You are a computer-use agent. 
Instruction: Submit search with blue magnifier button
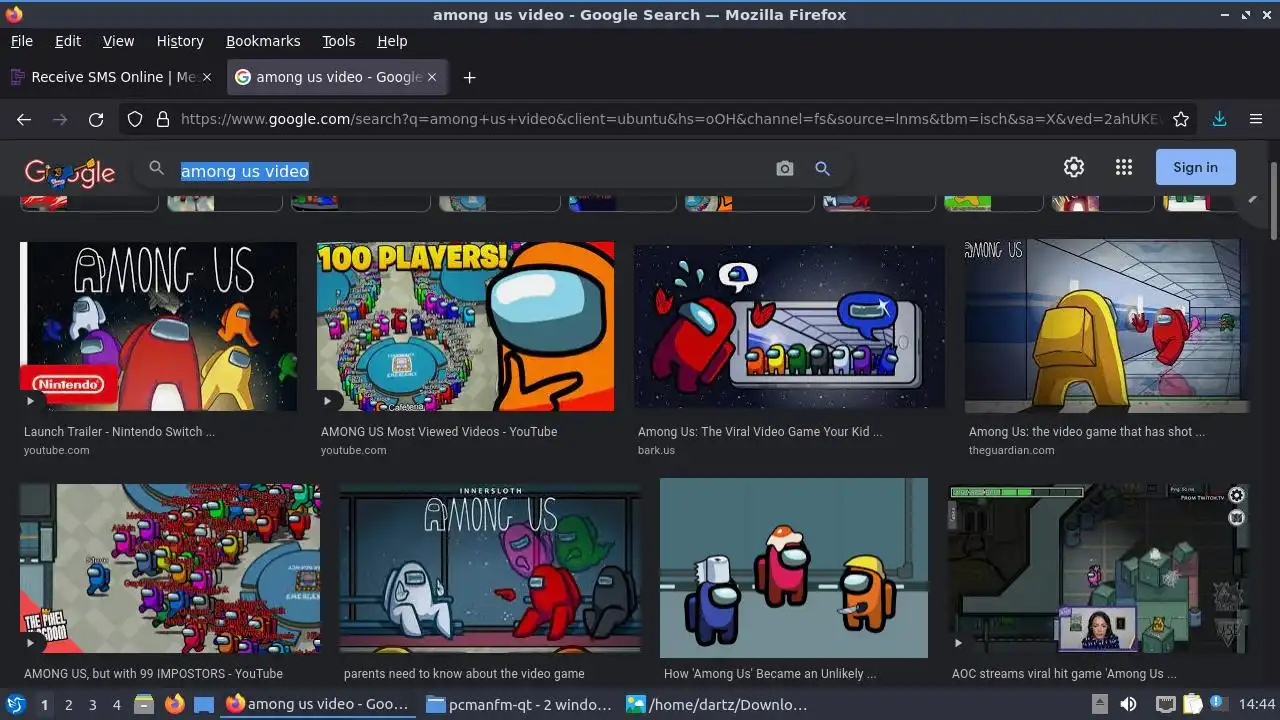pos(822,169)
